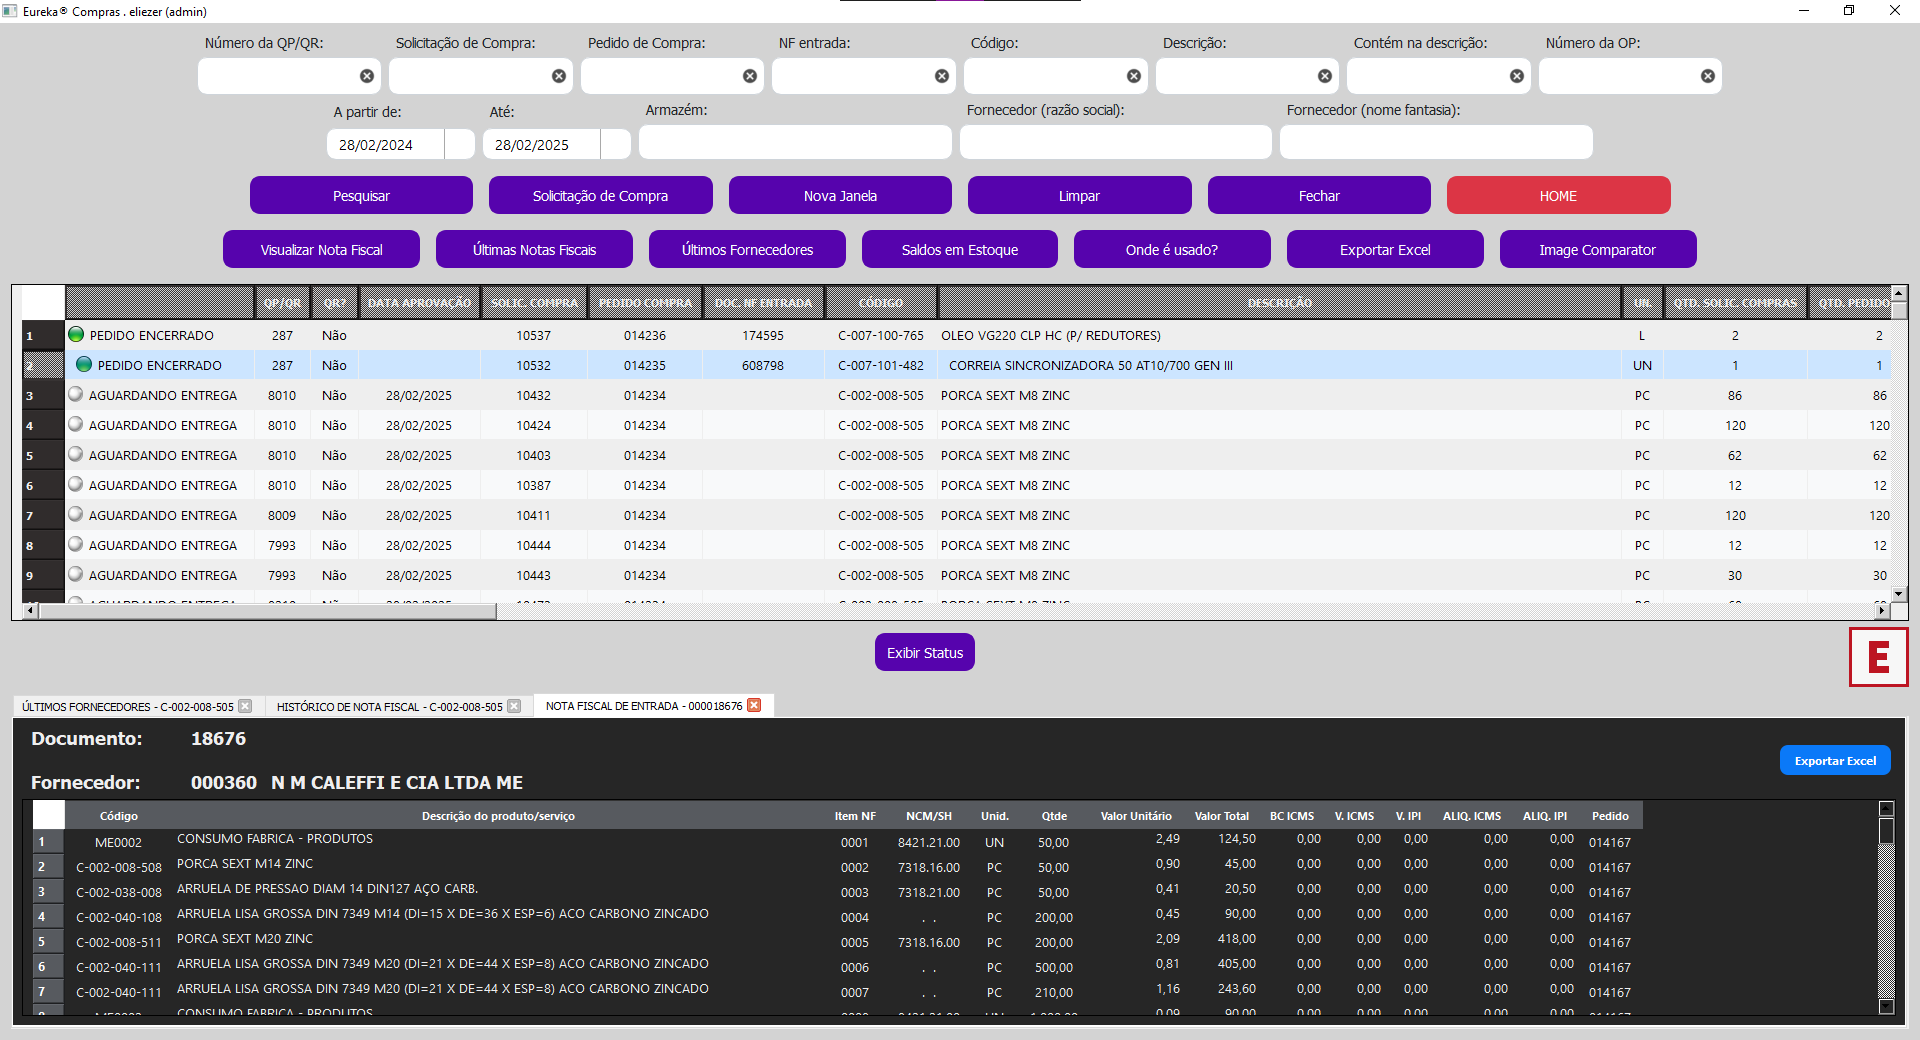This screenshot has width=1920, height=1040.
Task: Close the Histórico de Nota Fiscal tab
Action: [514, 706]
